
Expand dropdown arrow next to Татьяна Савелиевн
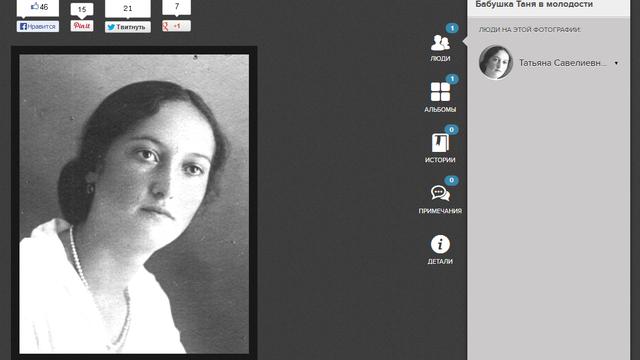pyautogui.click(x=616, y=63)
